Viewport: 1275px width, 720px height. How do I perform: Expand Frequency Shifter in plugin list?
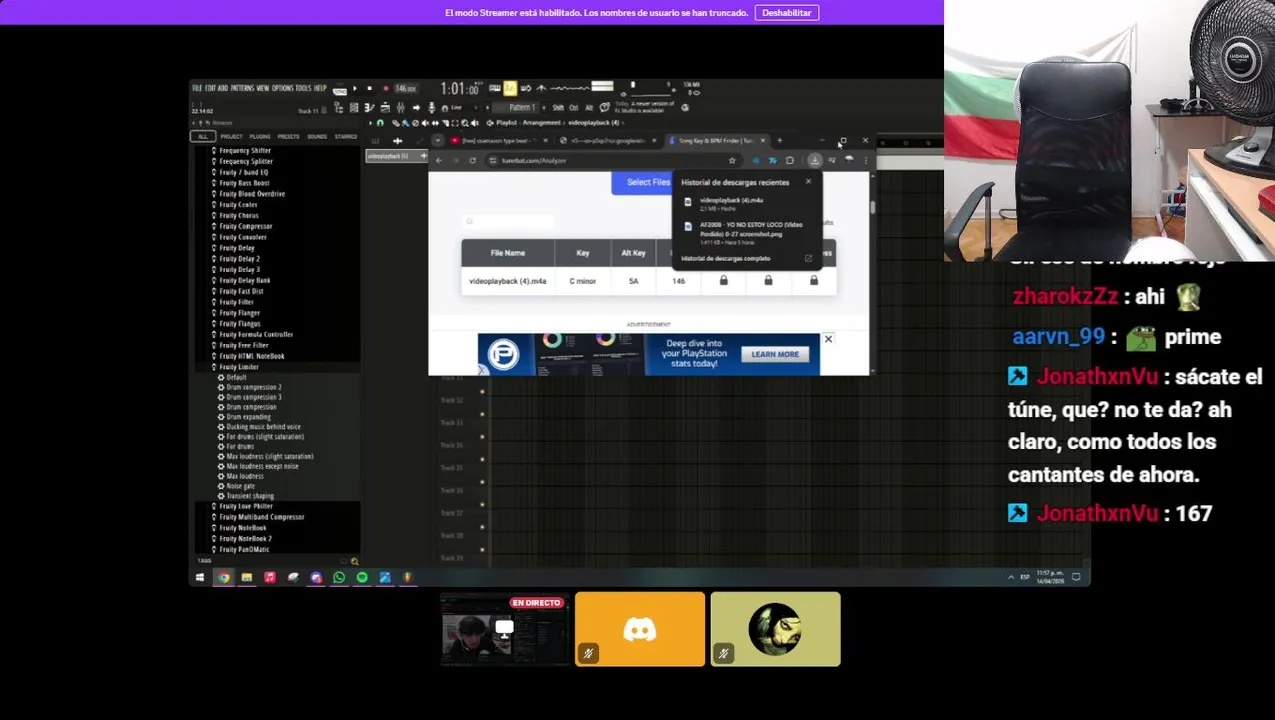coord(245,151)
